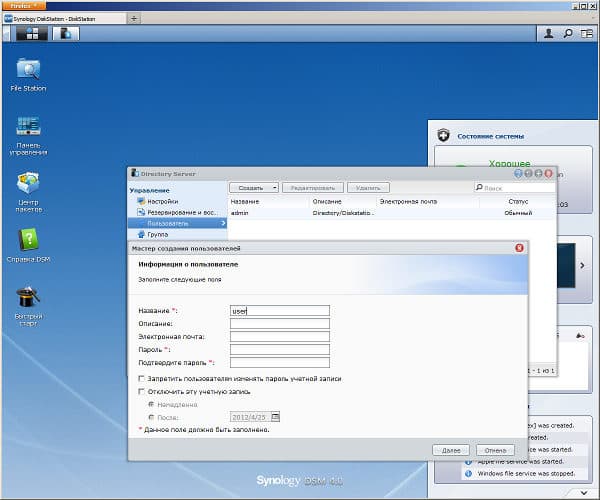Launch the Быстрый старт wizard icon
The width and height of the screenshot is (600, 500).
click(x=28, y=307)
